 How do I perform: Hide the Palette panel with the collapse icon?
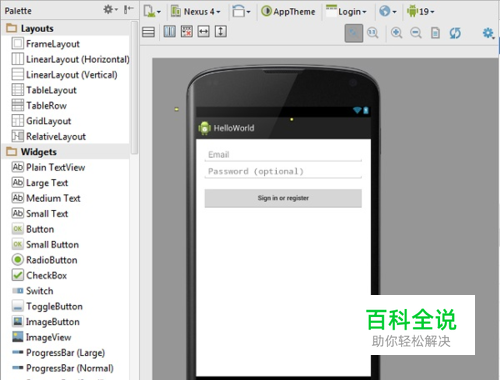coord(129,10)
